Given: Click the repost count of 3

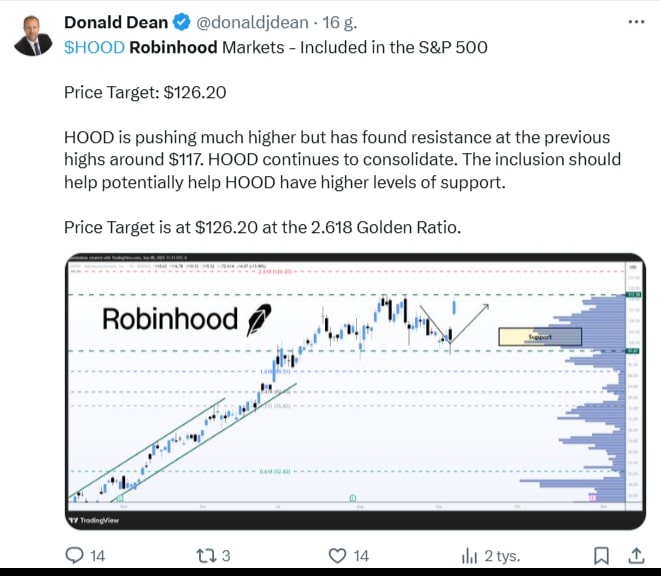Looking at the screenshot, I should coord(227,555).
